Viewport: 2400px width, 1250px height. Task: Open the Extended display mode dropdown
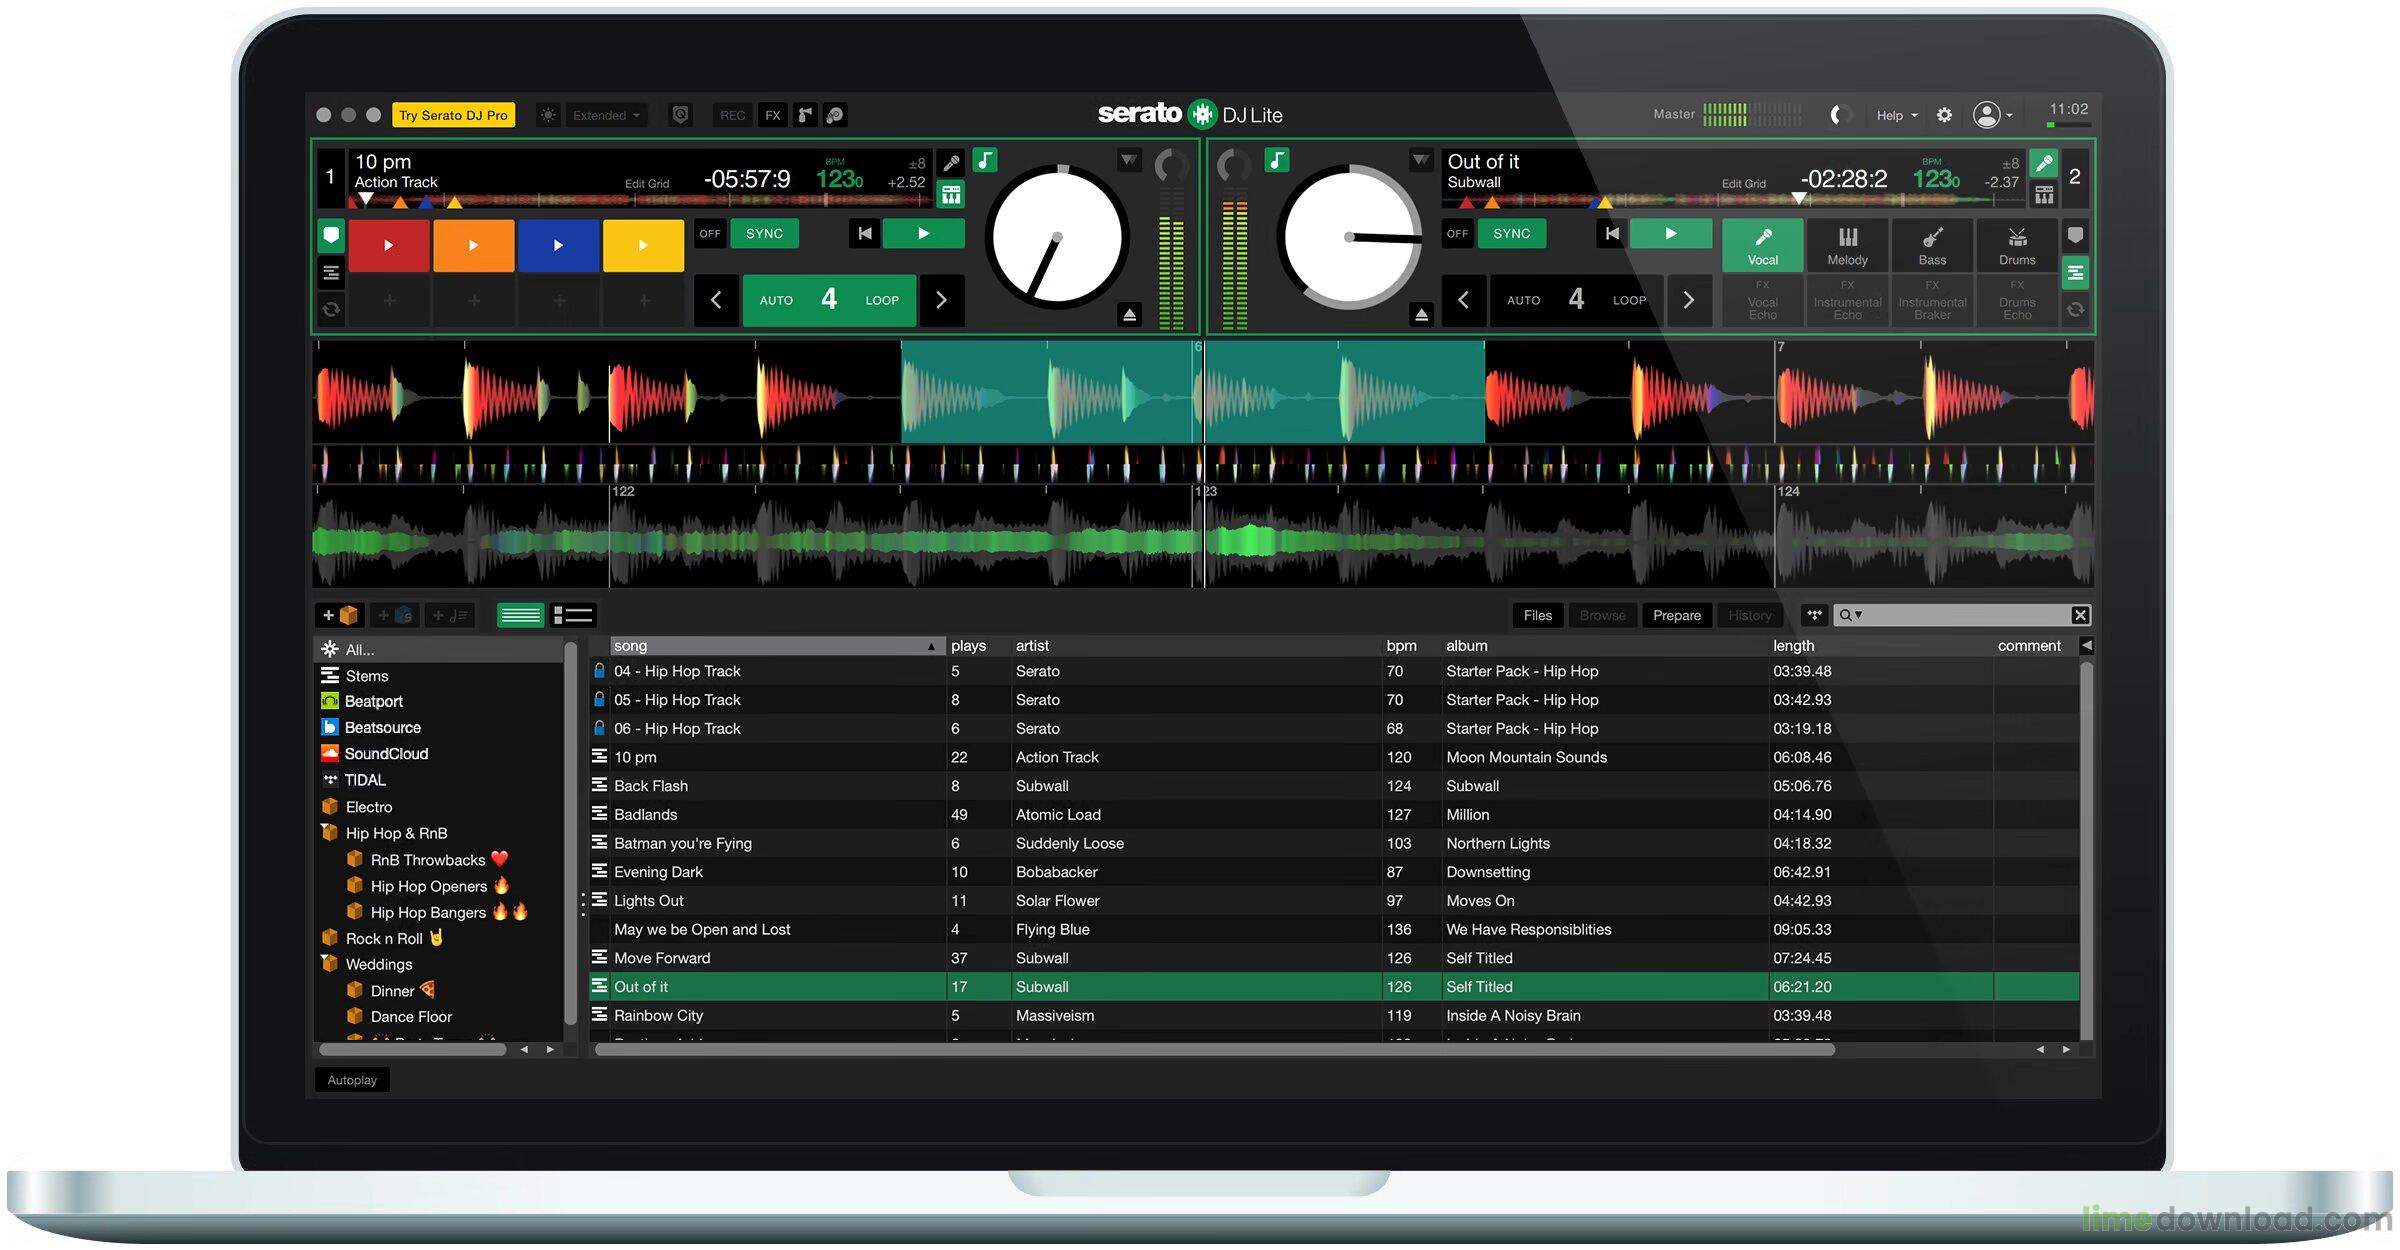[x=605, y=114]
